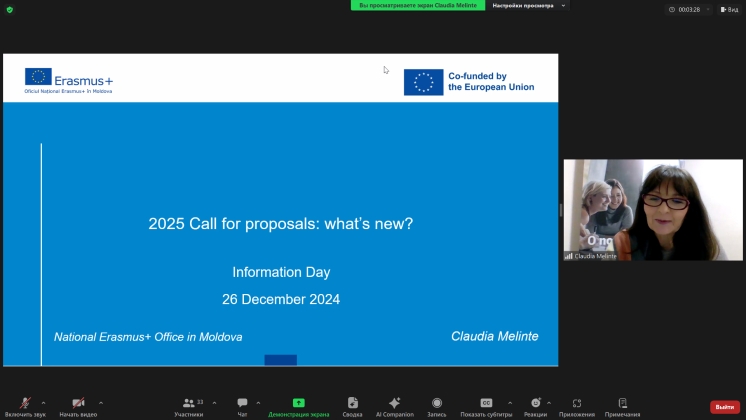746x420 pixels.
Task: Expand the arrow next to Participants
Action: (214, 402)
